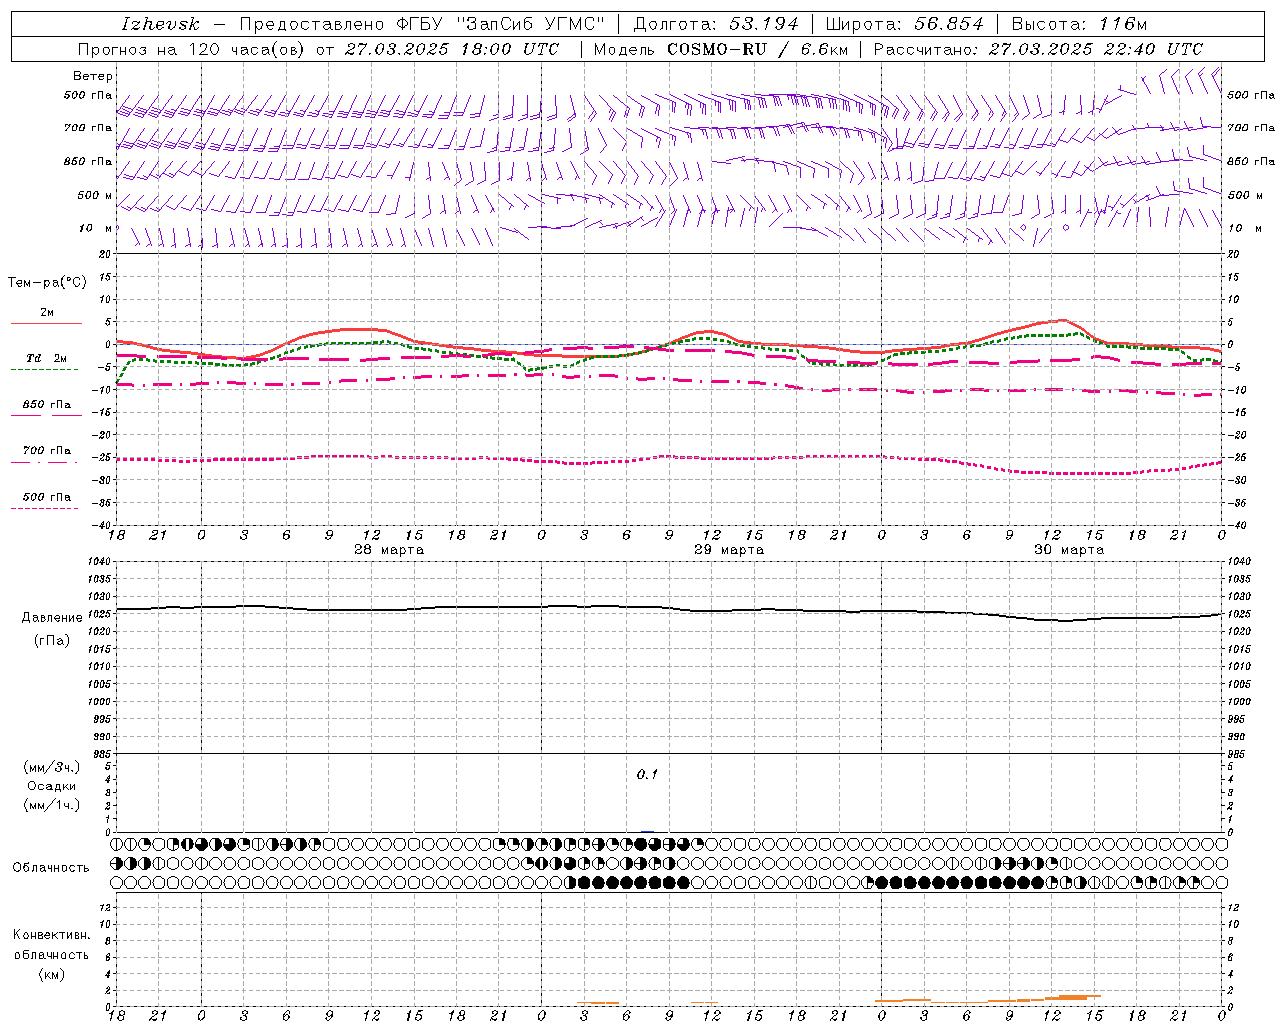Click the (гПа) unit under Давление

pyautogui.click(x=52, y=641)
